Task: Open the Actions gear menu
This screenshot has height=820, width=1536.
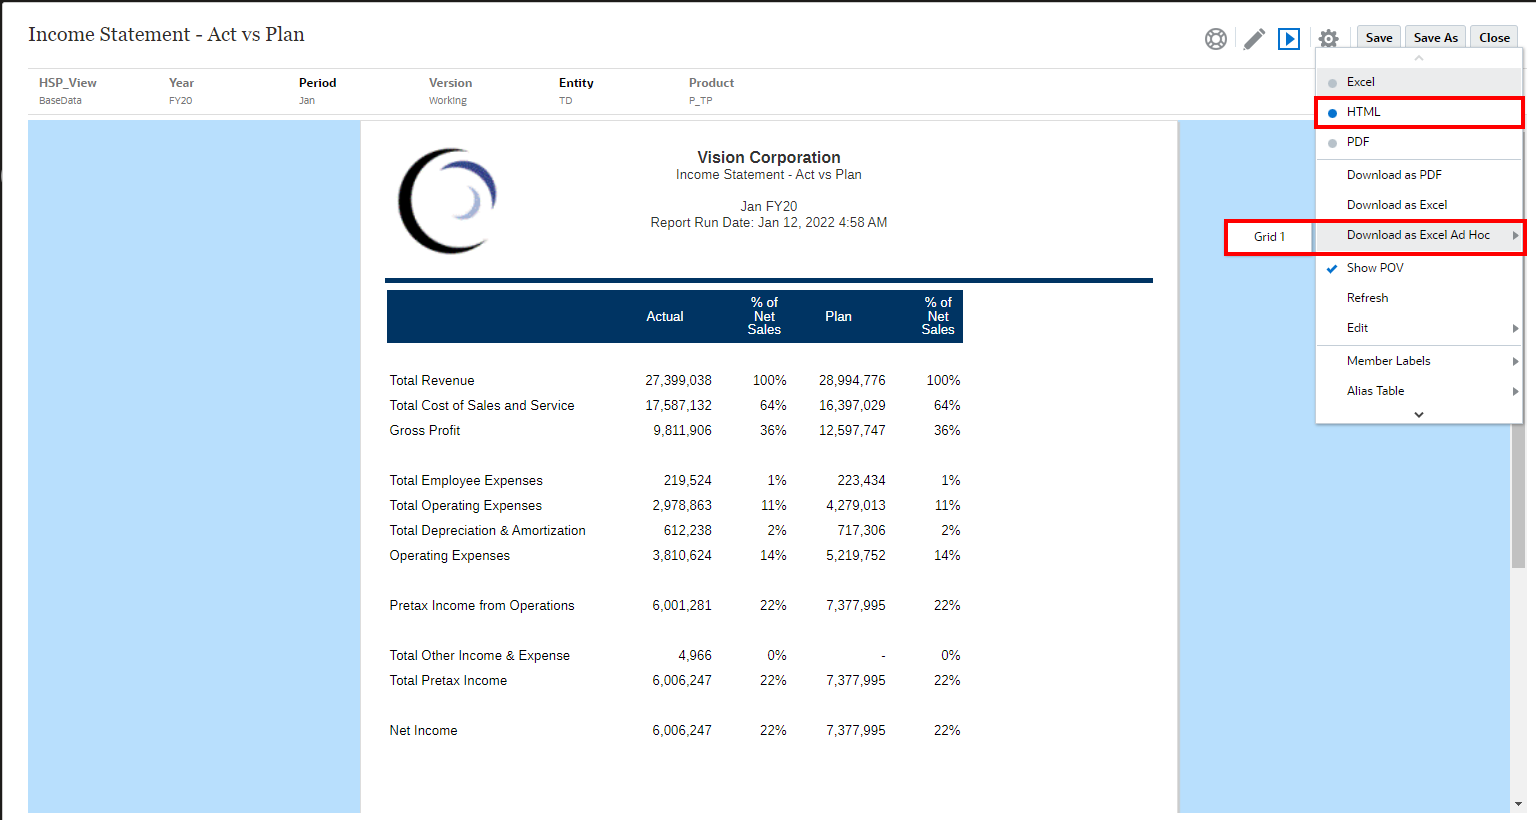Action: click(1328, 37)
